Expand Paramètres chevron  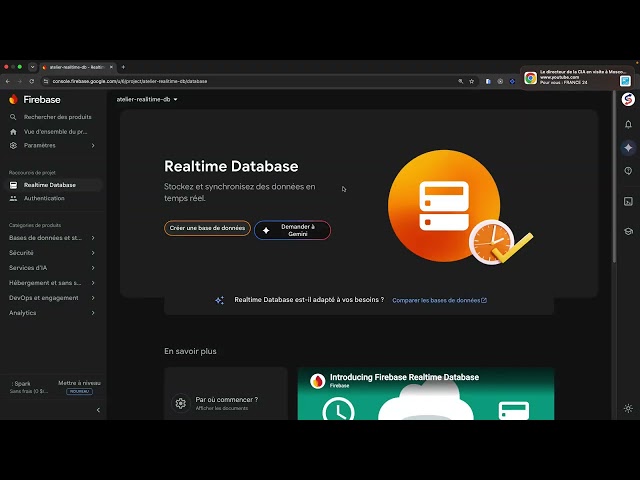[93, 145]
